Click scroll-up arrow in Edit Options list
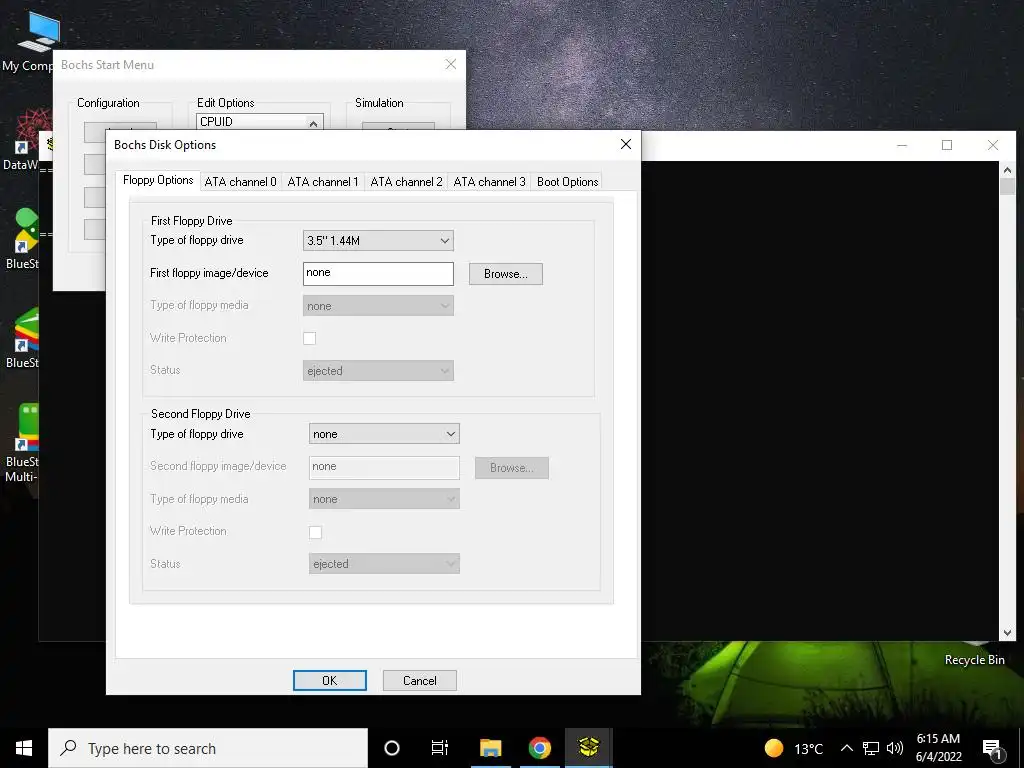 point(313,123)
